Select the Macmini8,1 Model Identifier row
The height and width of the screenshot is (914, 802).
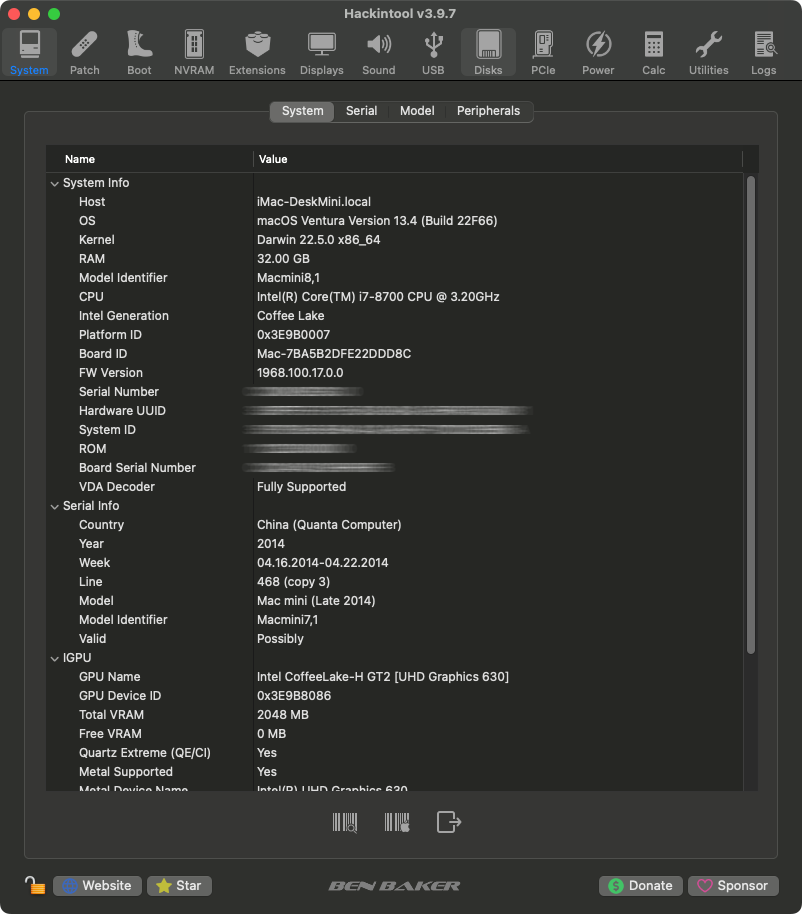point(395,277)
